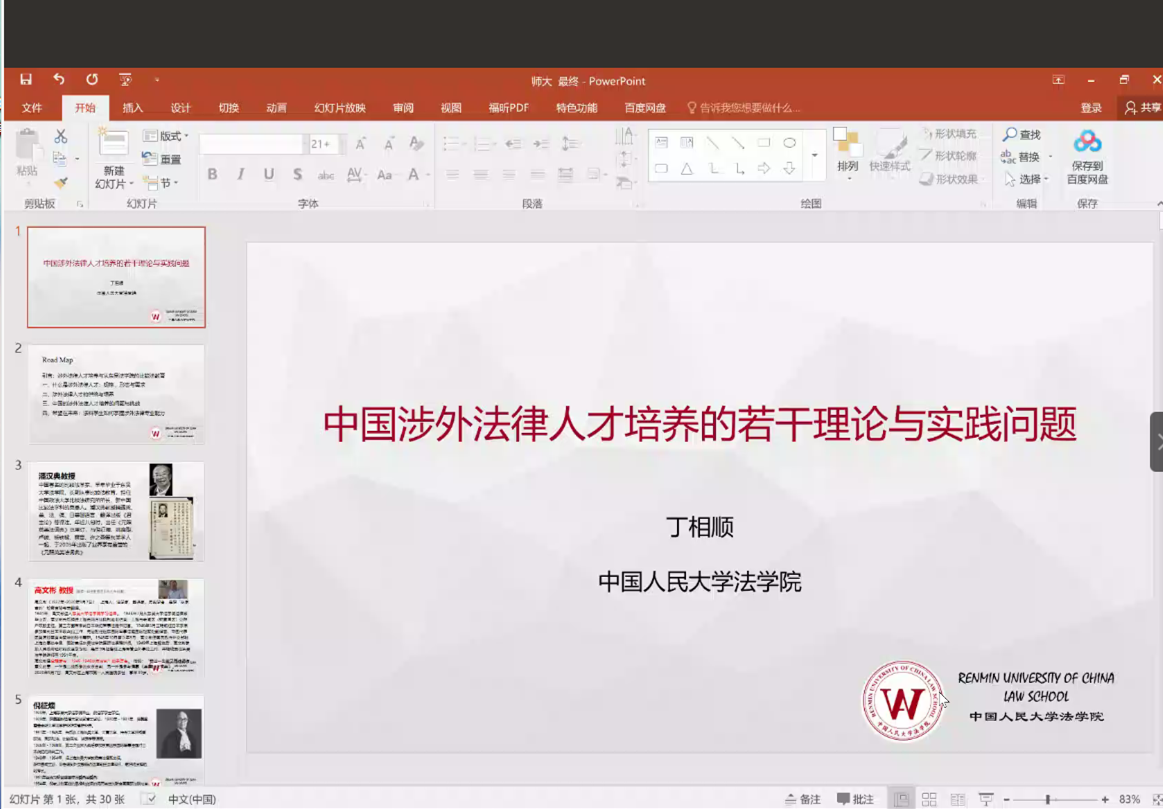Click the Save icon in quick access toolbar

26,80
